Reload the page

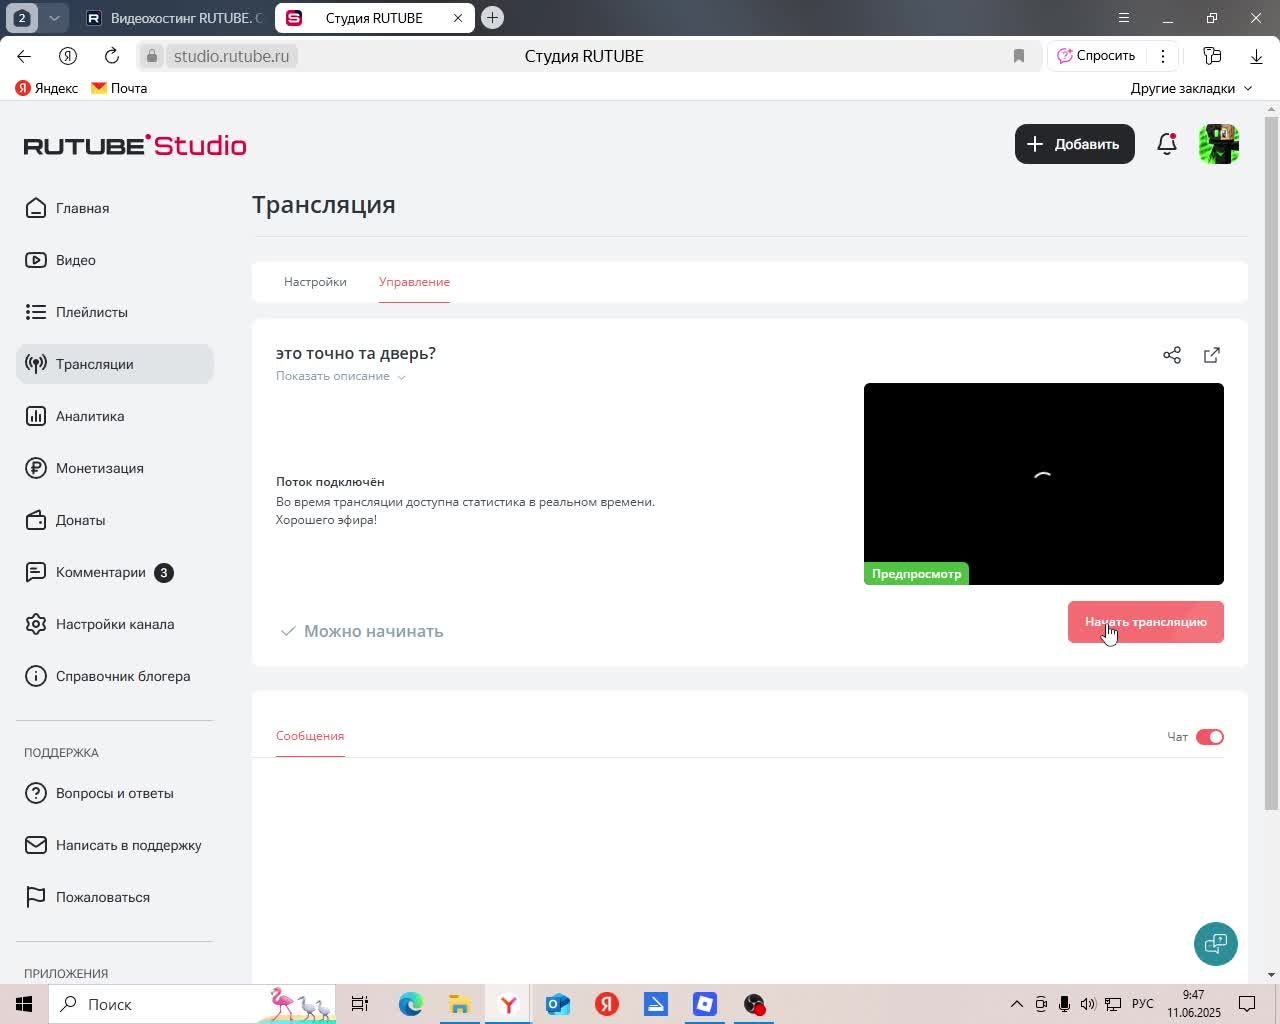[x=112, y=56]
